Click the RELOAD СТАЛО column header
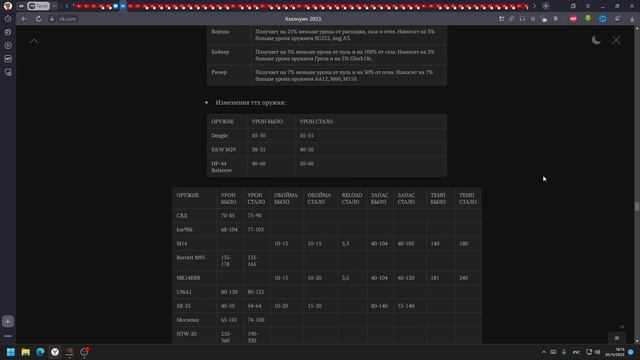 pyautogui.click(x=352, y=198)
